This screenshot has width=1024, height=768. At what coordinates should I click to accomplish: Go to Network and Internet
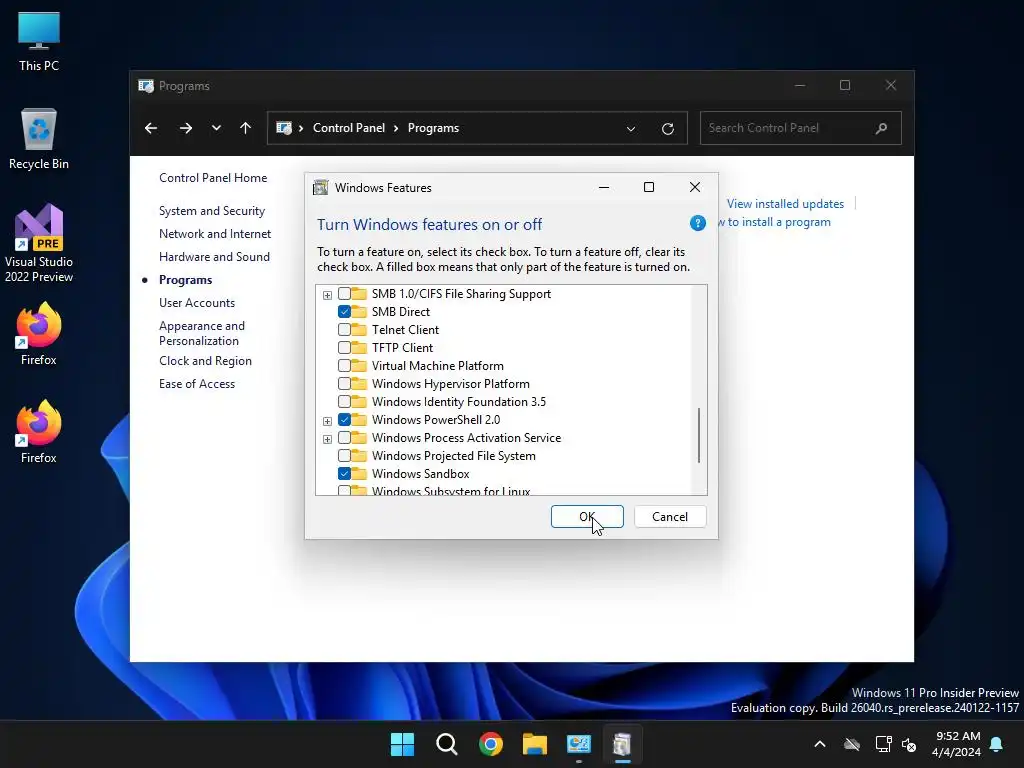coord(215,234)
